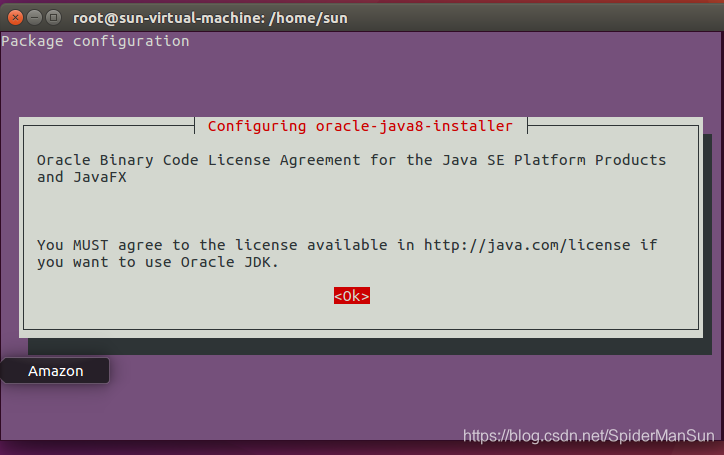Click the 'Package configuration' header text
724x455 pixels.
[x=95, y=41]
